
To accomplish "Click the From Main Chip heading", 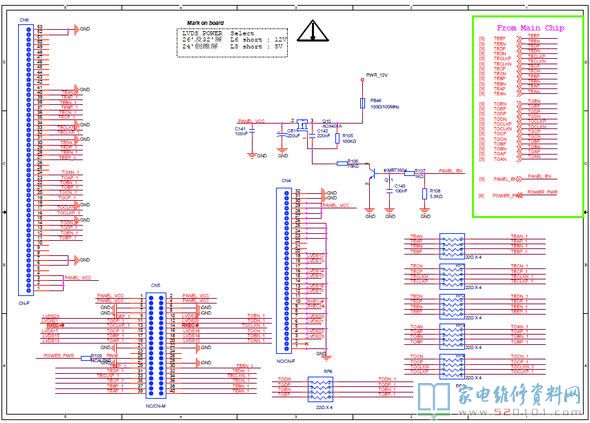I will point(530,28).
